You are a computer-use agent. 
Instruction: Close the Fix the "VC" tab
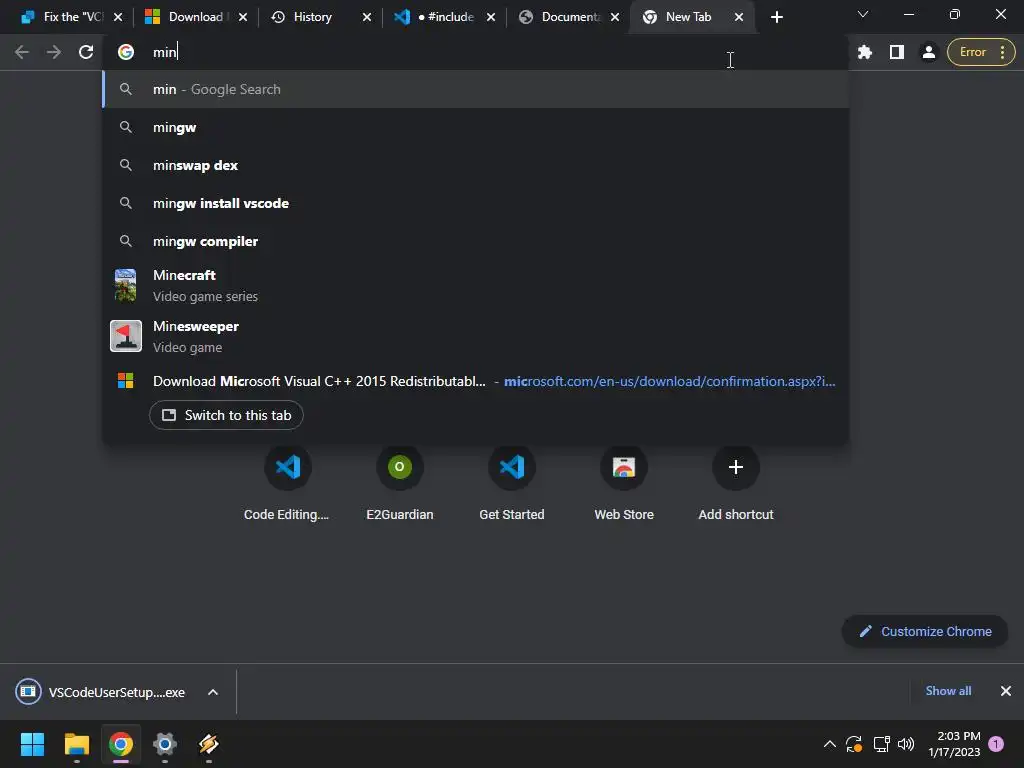point(118,17)
